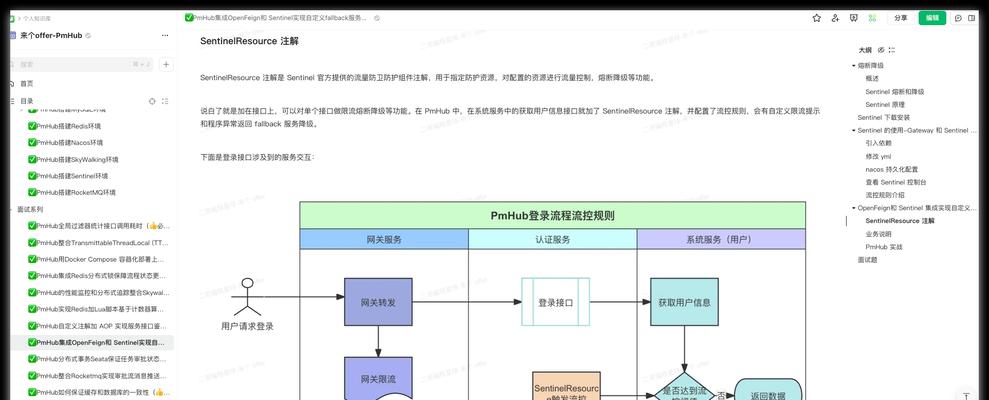Click the green grid apps icon
Screen dimensions: 989x400
click(x=873, y=18)
